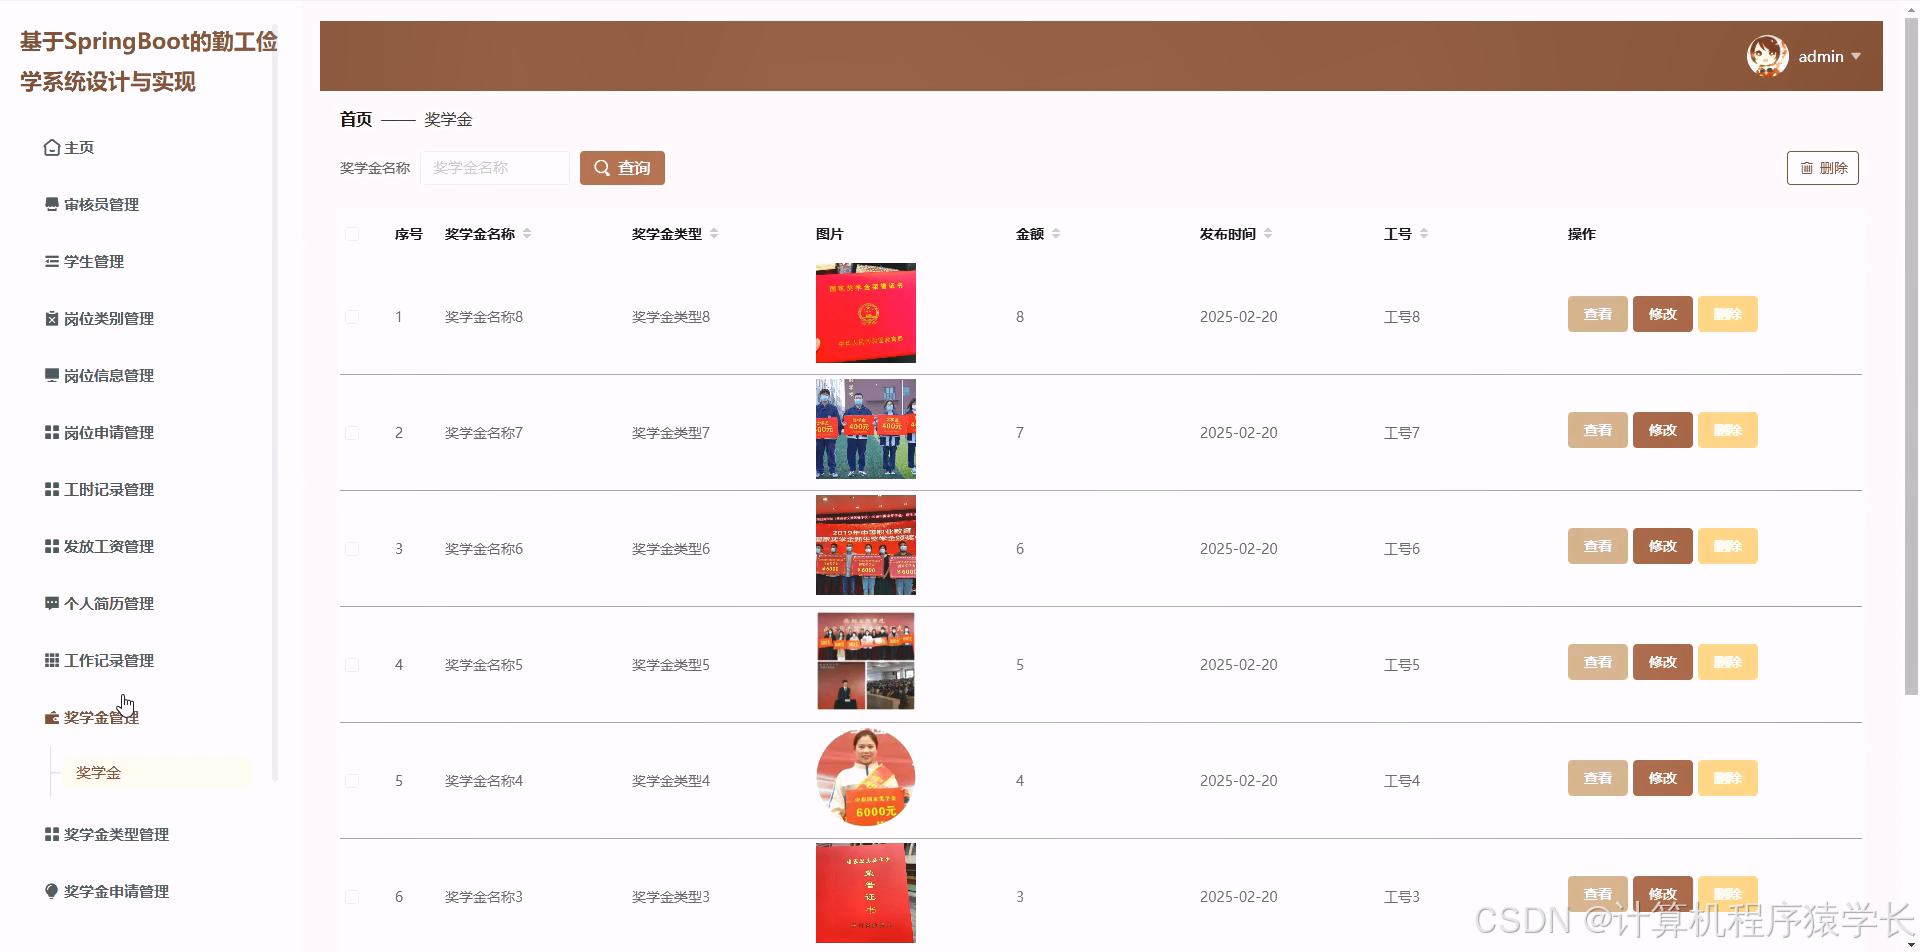Expand 岗位申请管理 menu

click(109, 432)
